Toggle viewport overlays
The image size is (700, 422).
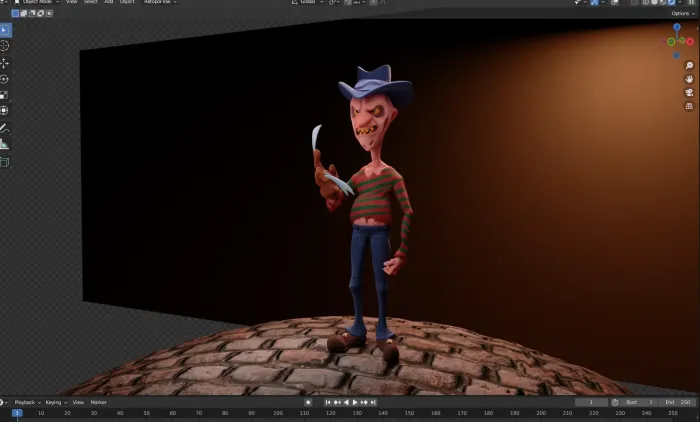tap(615, 2)
